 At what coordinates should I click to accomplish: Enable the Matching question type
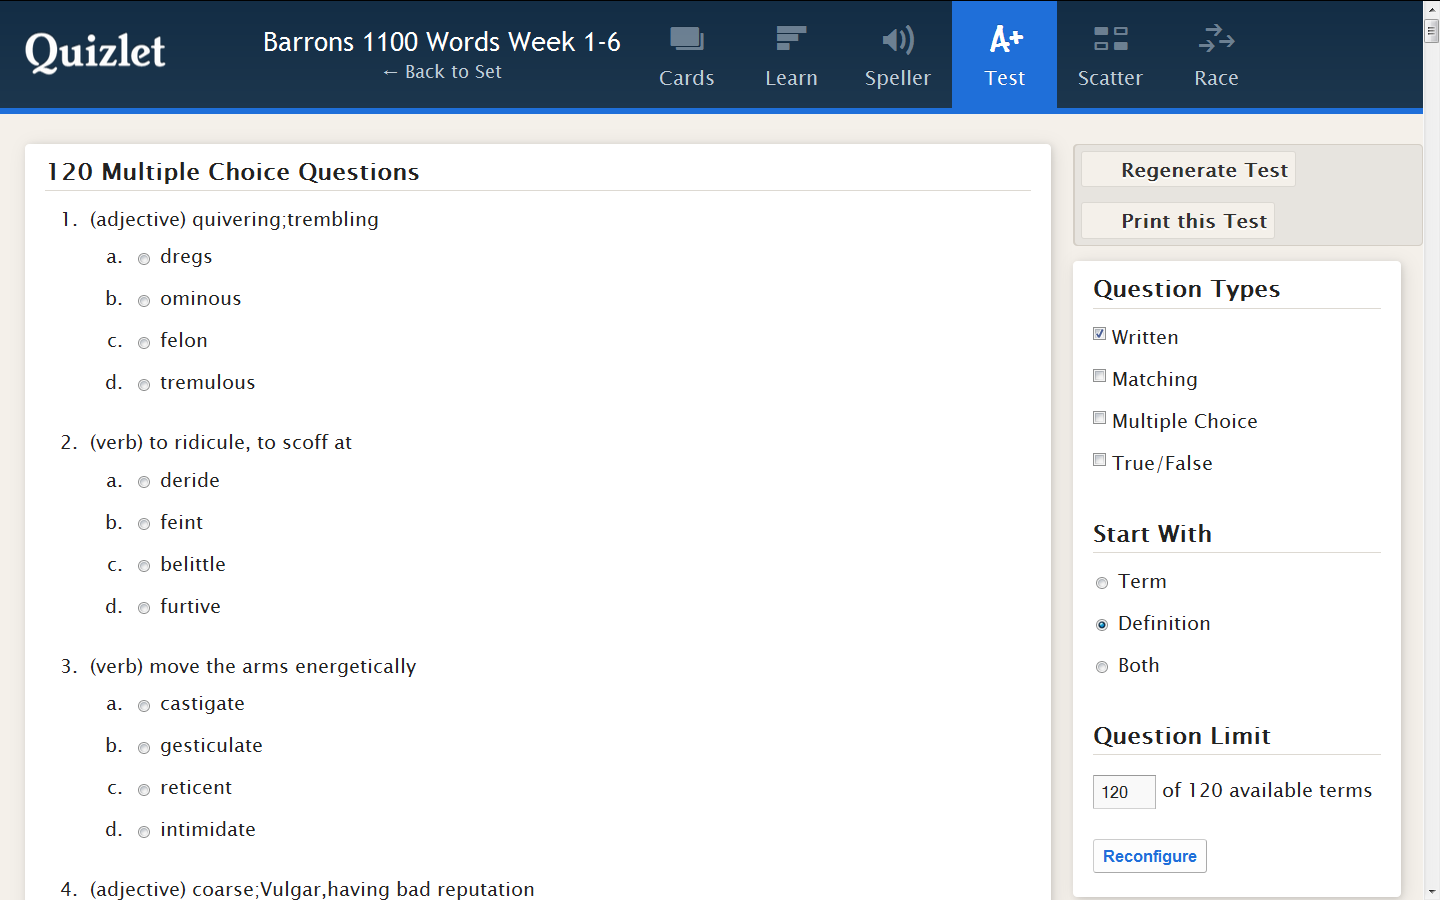(1100, 377)
